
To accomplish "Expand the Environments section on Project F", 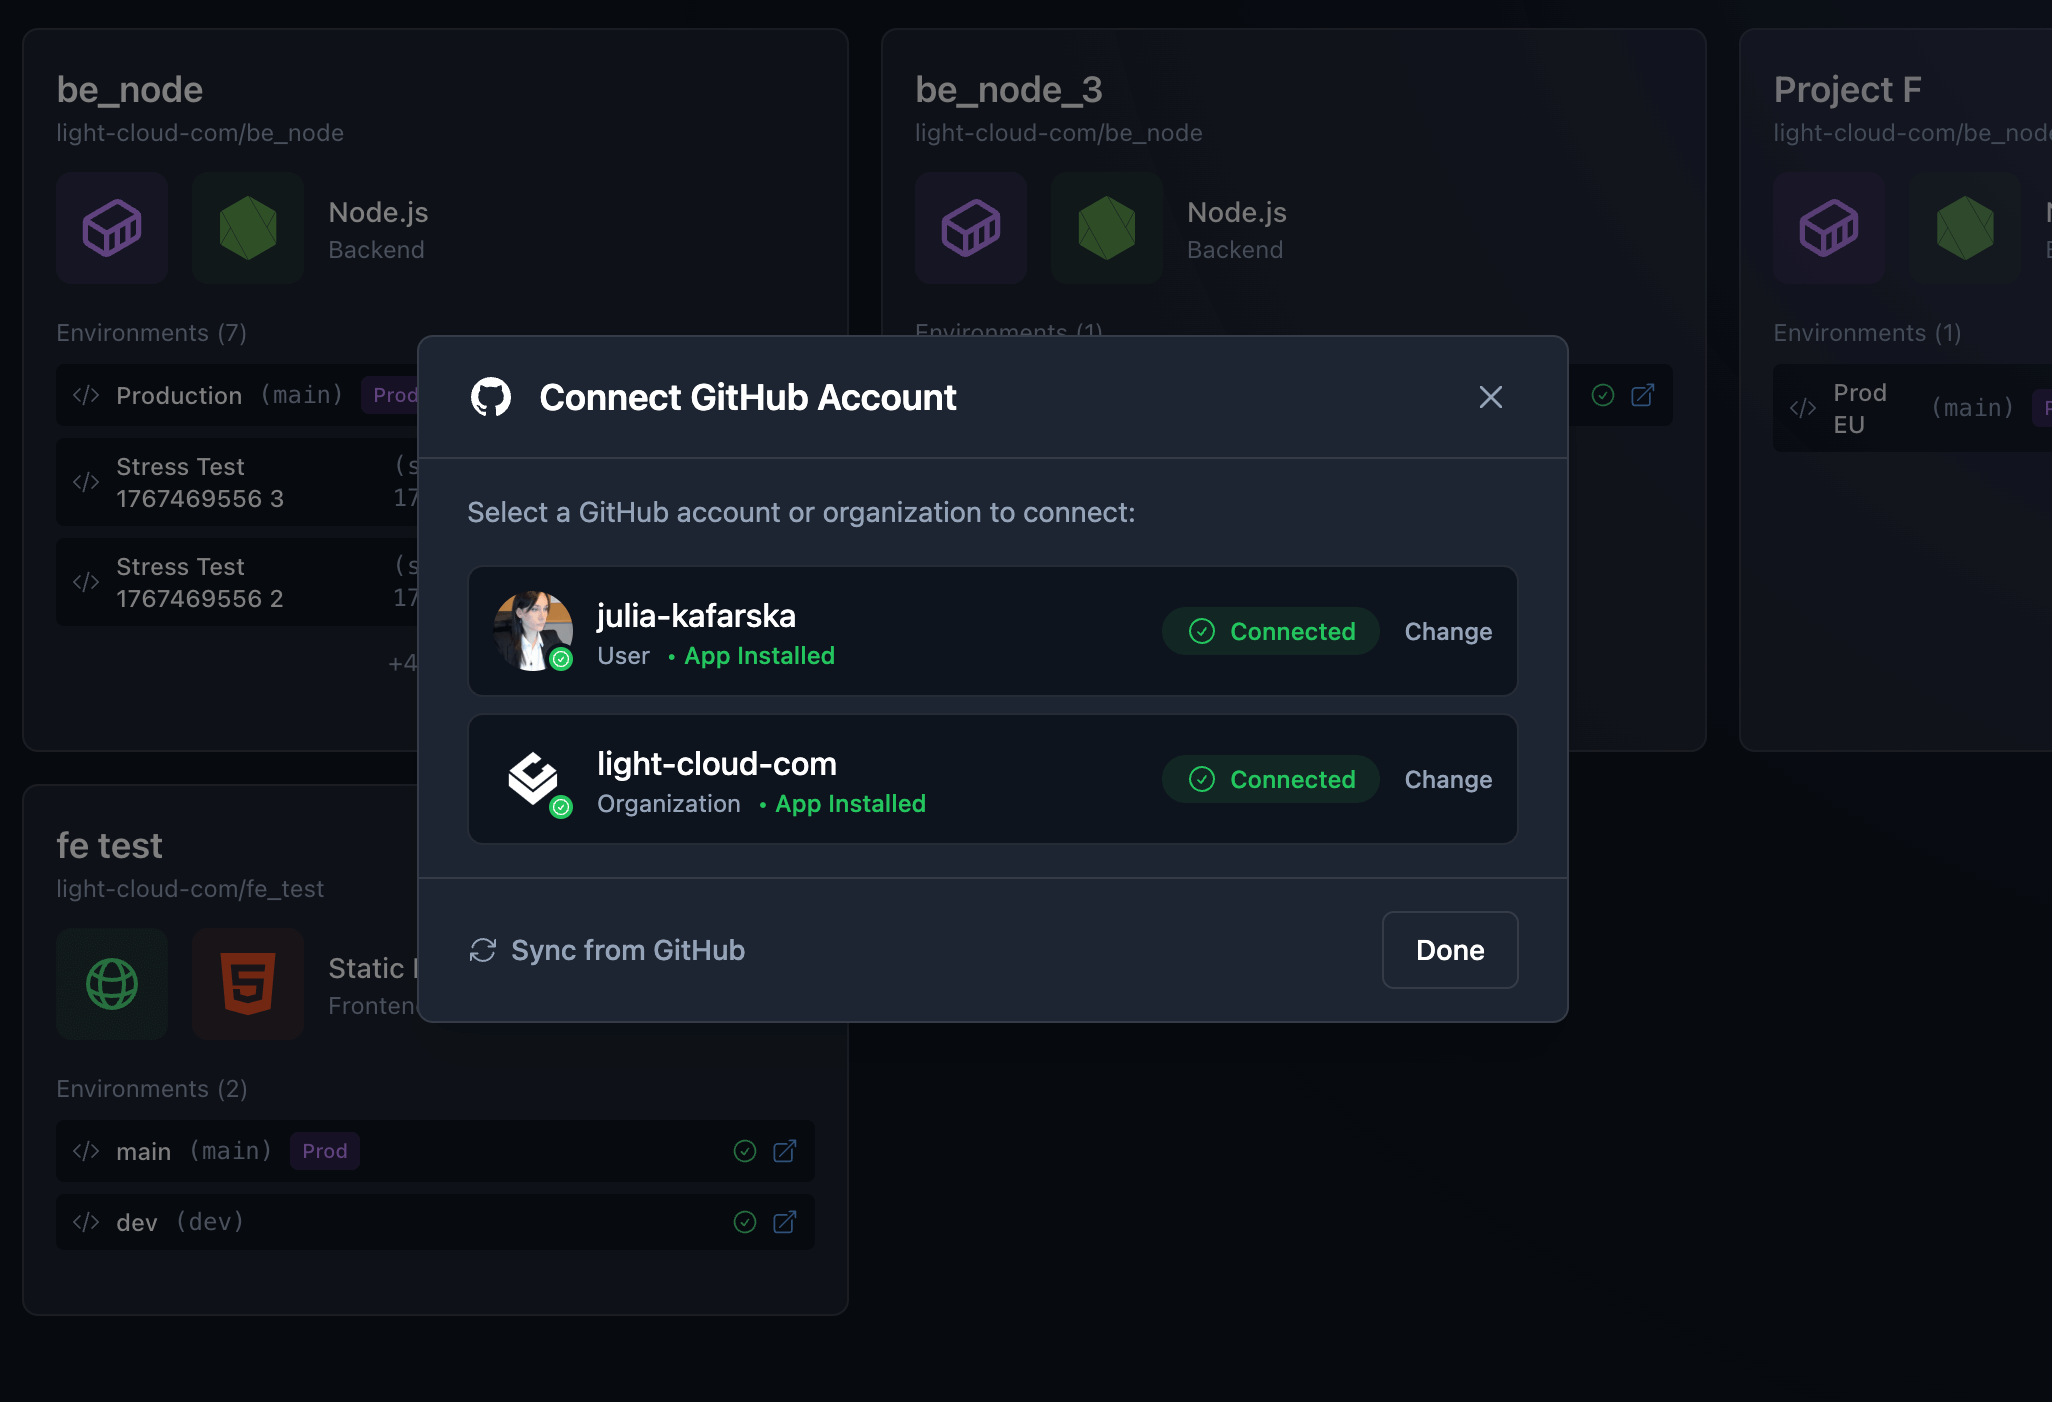I will pyautogui.click(x=1866, y=333).
